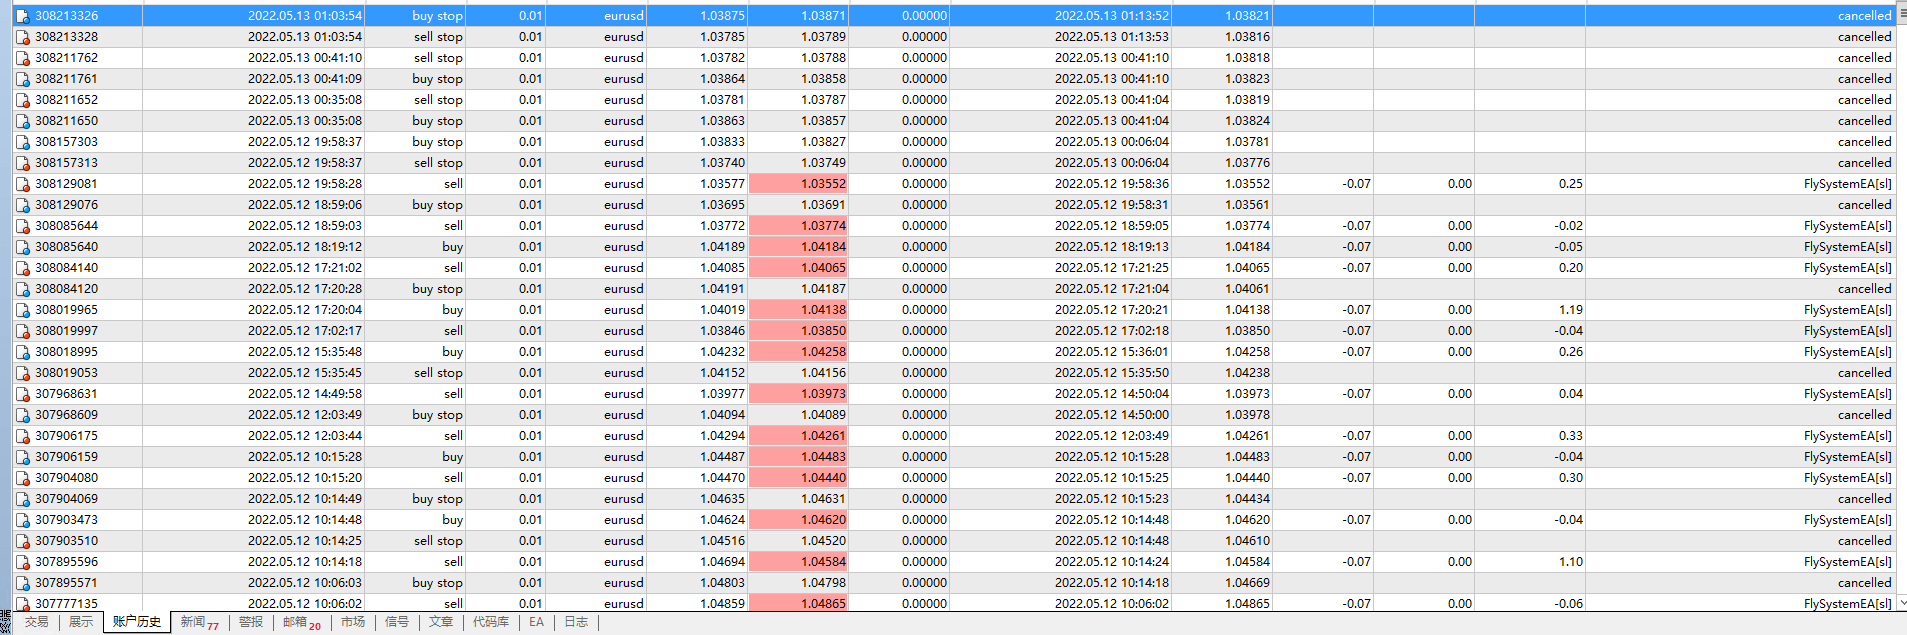1907x635 pixels.
Task: Click the order icon for ticket 308211652
Action: click(x=22, y=100)
